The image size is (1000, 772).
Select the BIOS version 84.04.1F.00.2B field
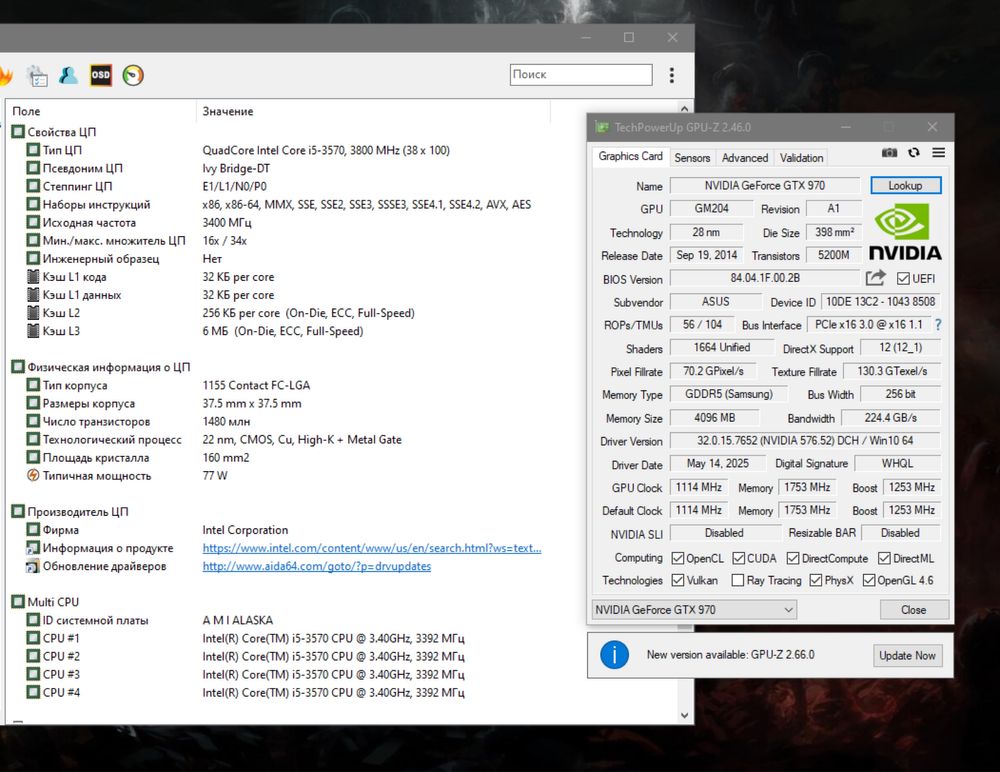pyautogui.click(x=765, y=278)
